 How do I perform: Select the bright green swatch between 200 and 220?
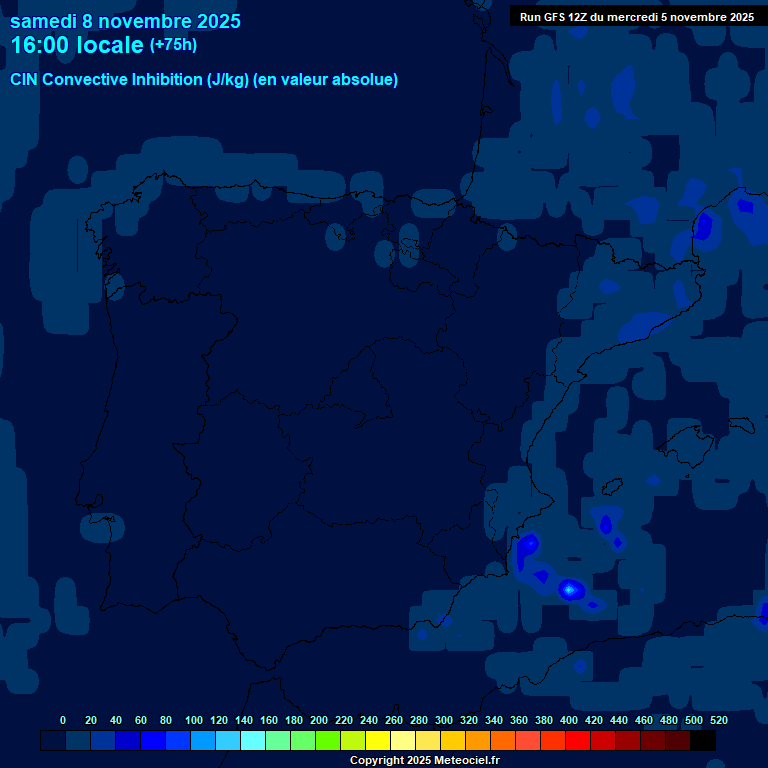pos(328,740)
